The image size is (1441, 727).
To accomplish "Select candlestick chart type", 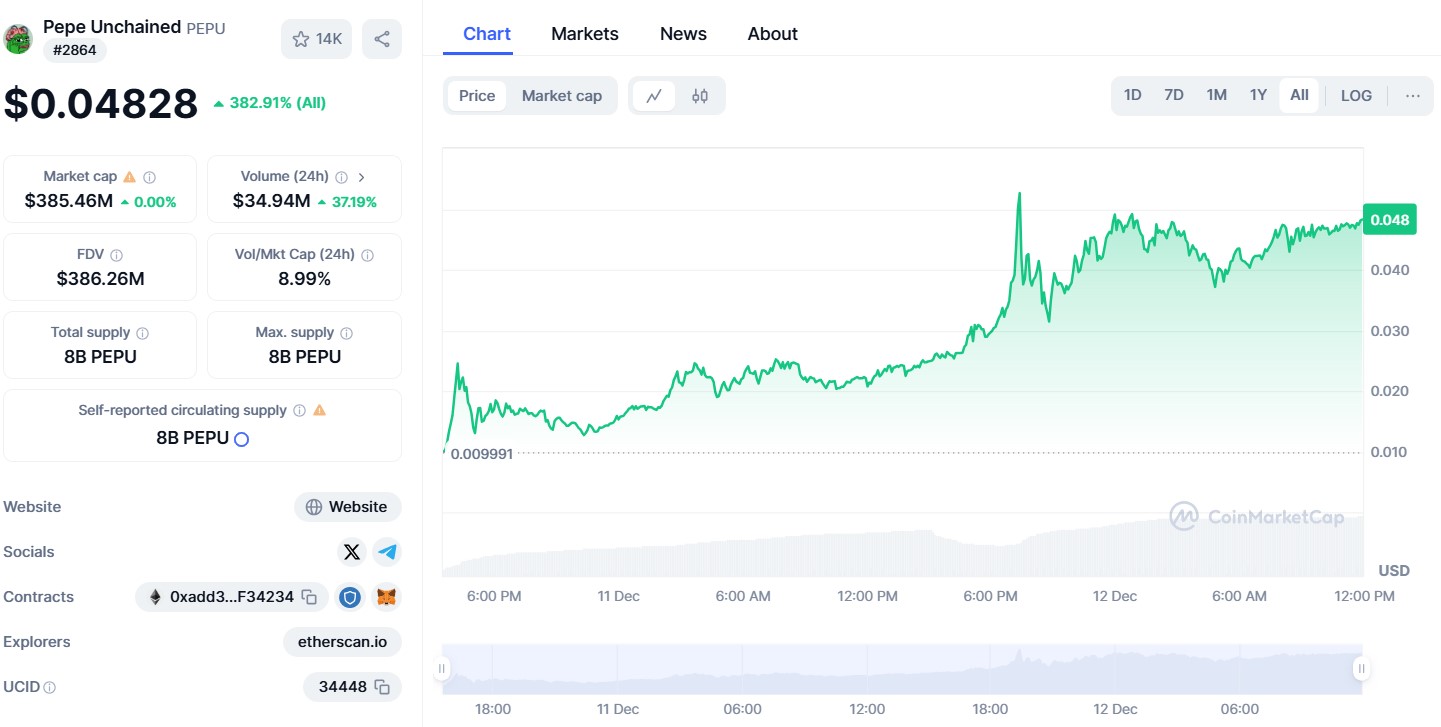I will pyautogui.click(x=700, y=96).
